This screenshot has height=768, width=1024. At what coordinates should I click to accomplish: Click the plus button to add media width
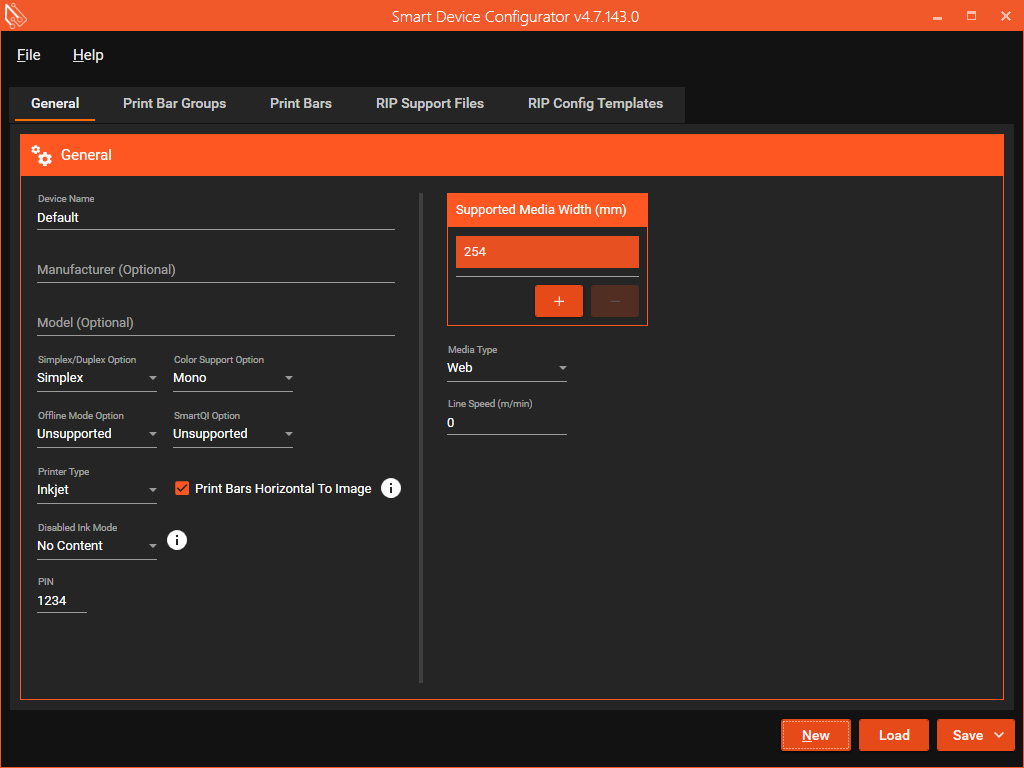click(559, 301)
